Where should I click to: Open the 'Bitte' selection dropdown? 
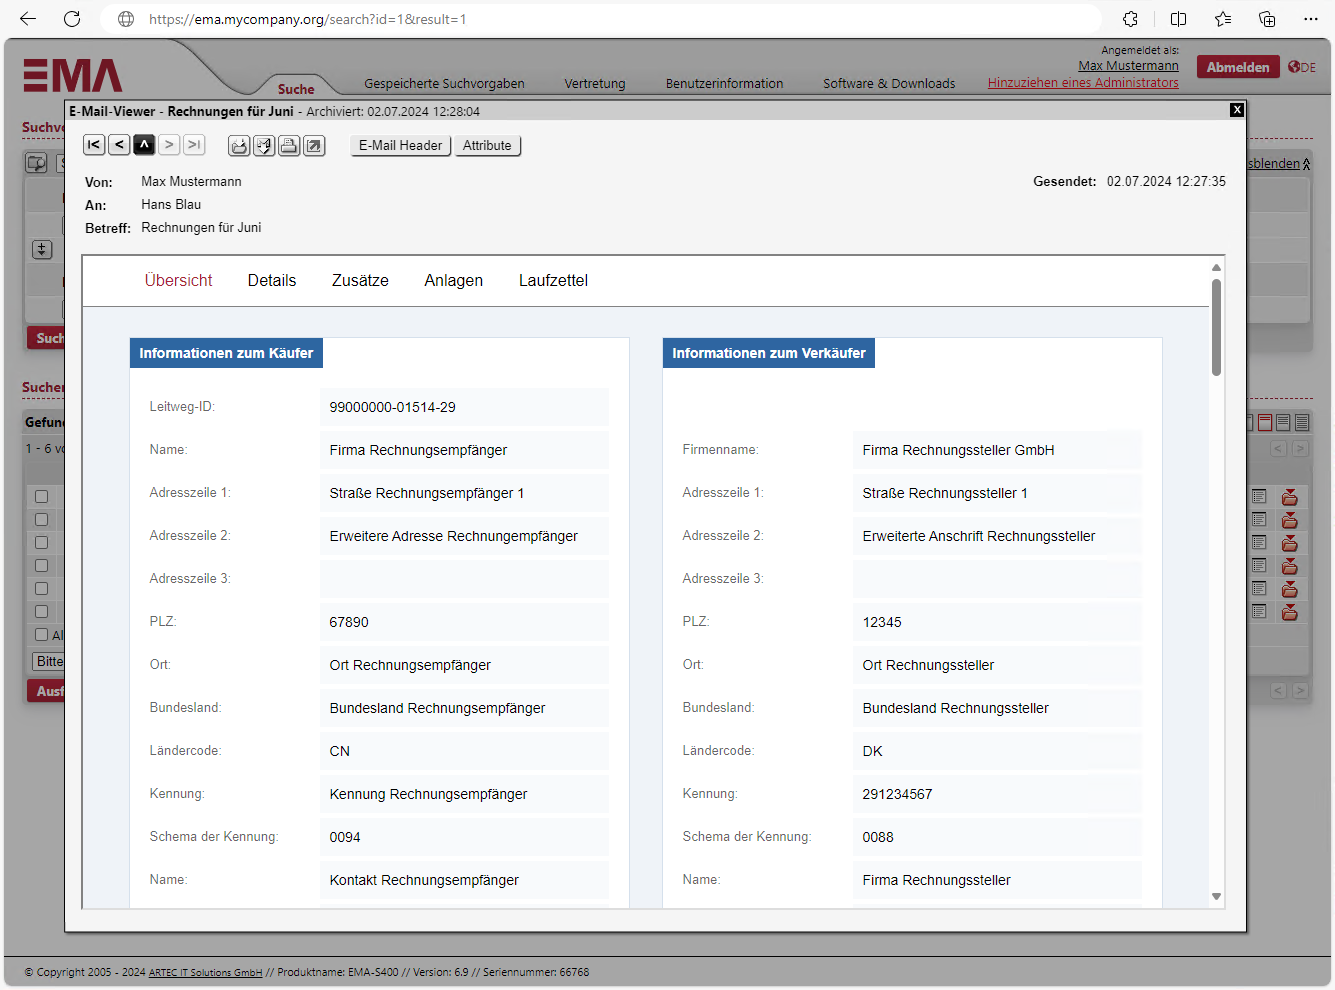coord(50,661)
